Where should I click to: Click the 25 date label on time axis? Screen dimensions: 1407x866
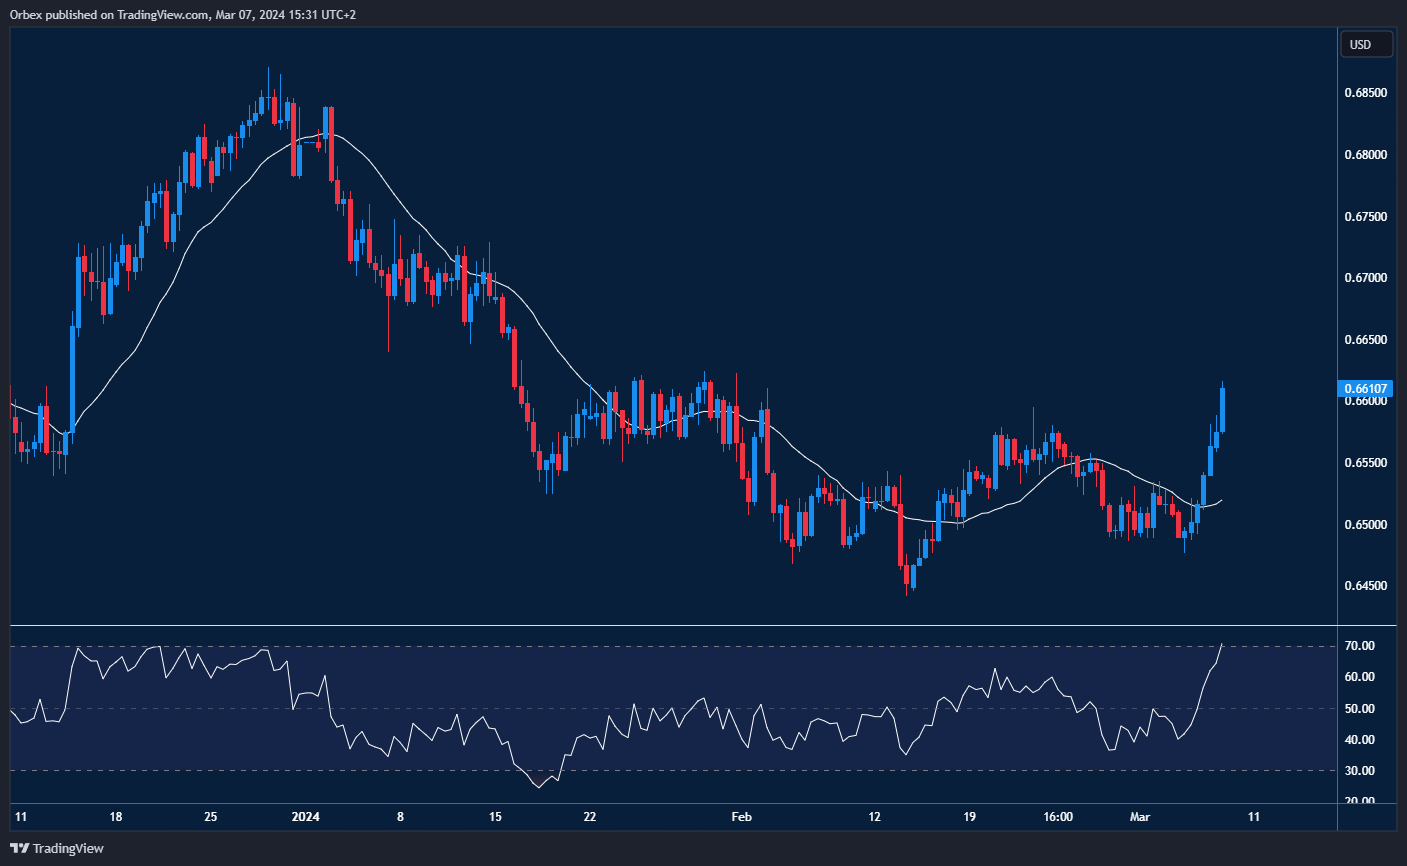[210, 817]
